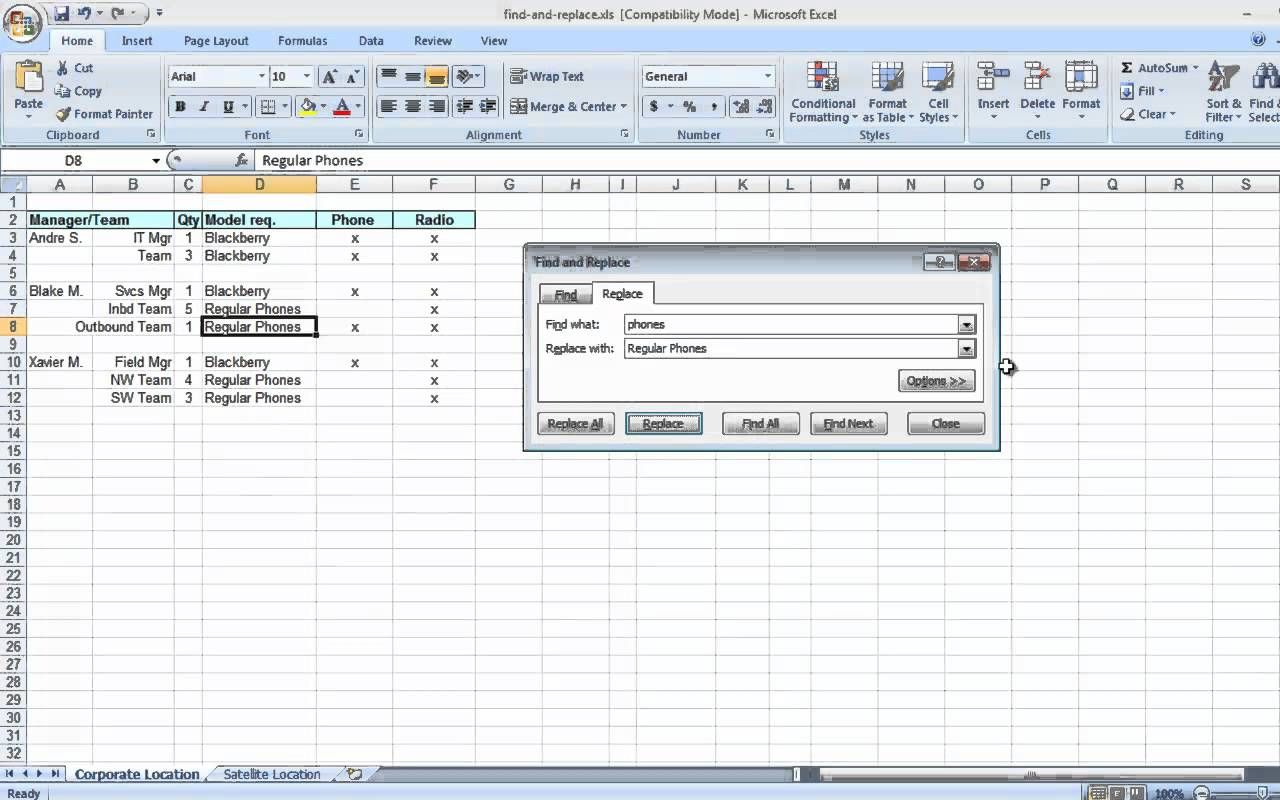Align text left
1280x800 pixels.
(x=388, y=106)
